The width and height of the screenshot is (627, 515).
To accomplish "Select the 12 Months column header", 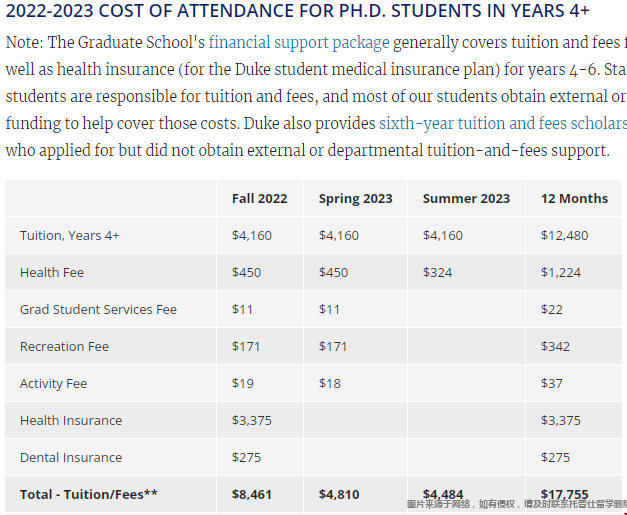I will pyautogui.click(x=574, y=198).
